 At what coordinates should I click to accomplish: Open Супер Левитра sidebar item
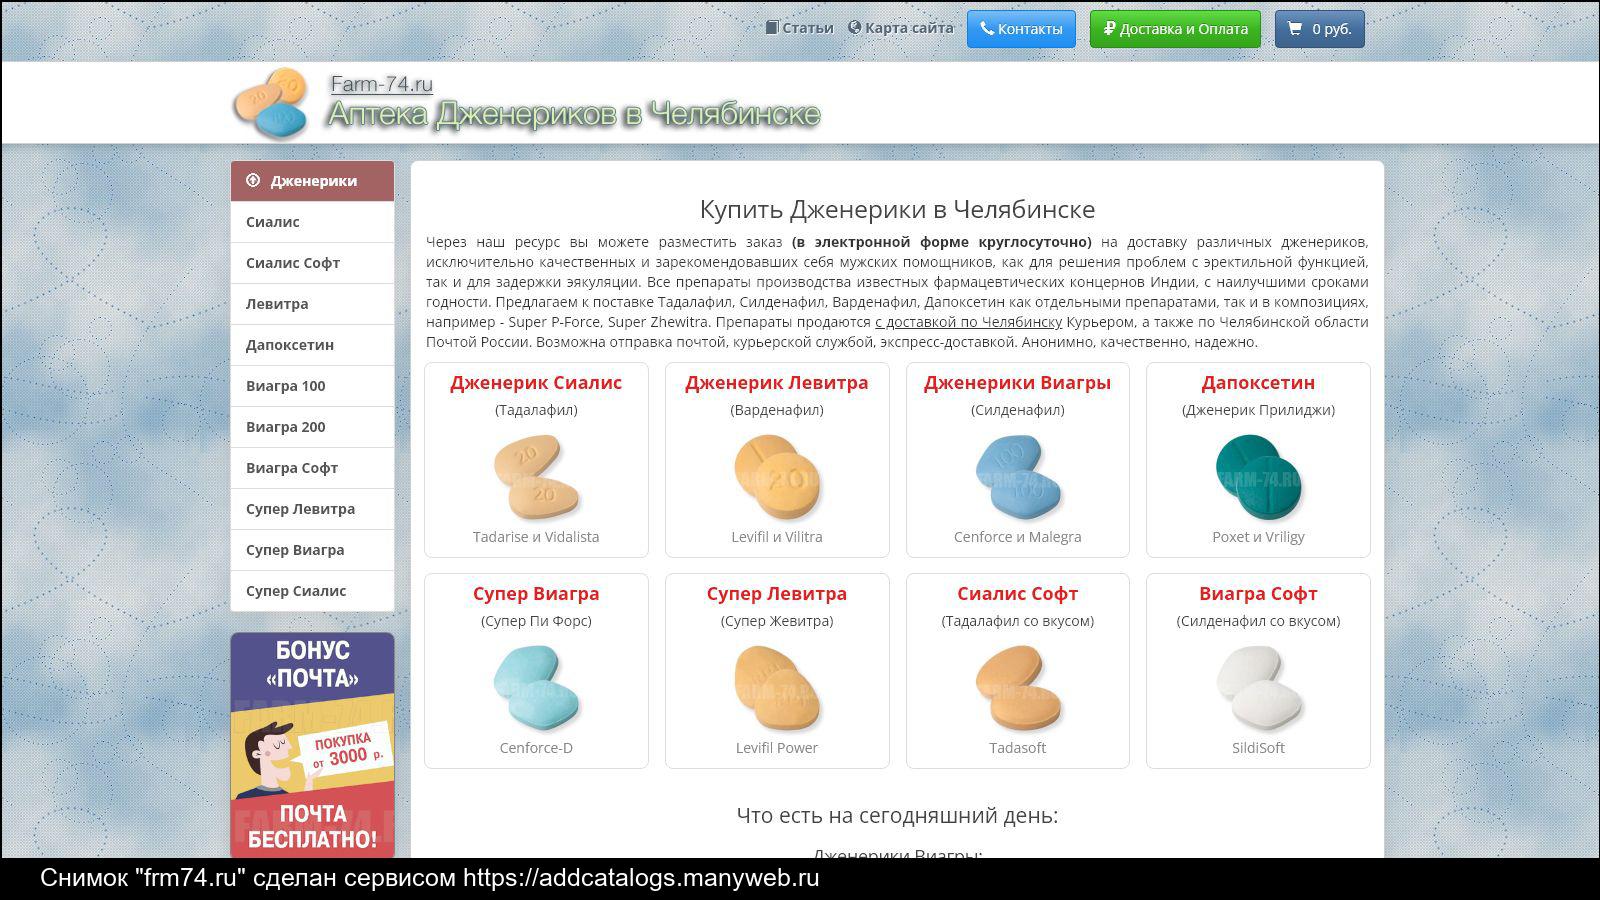312,509
